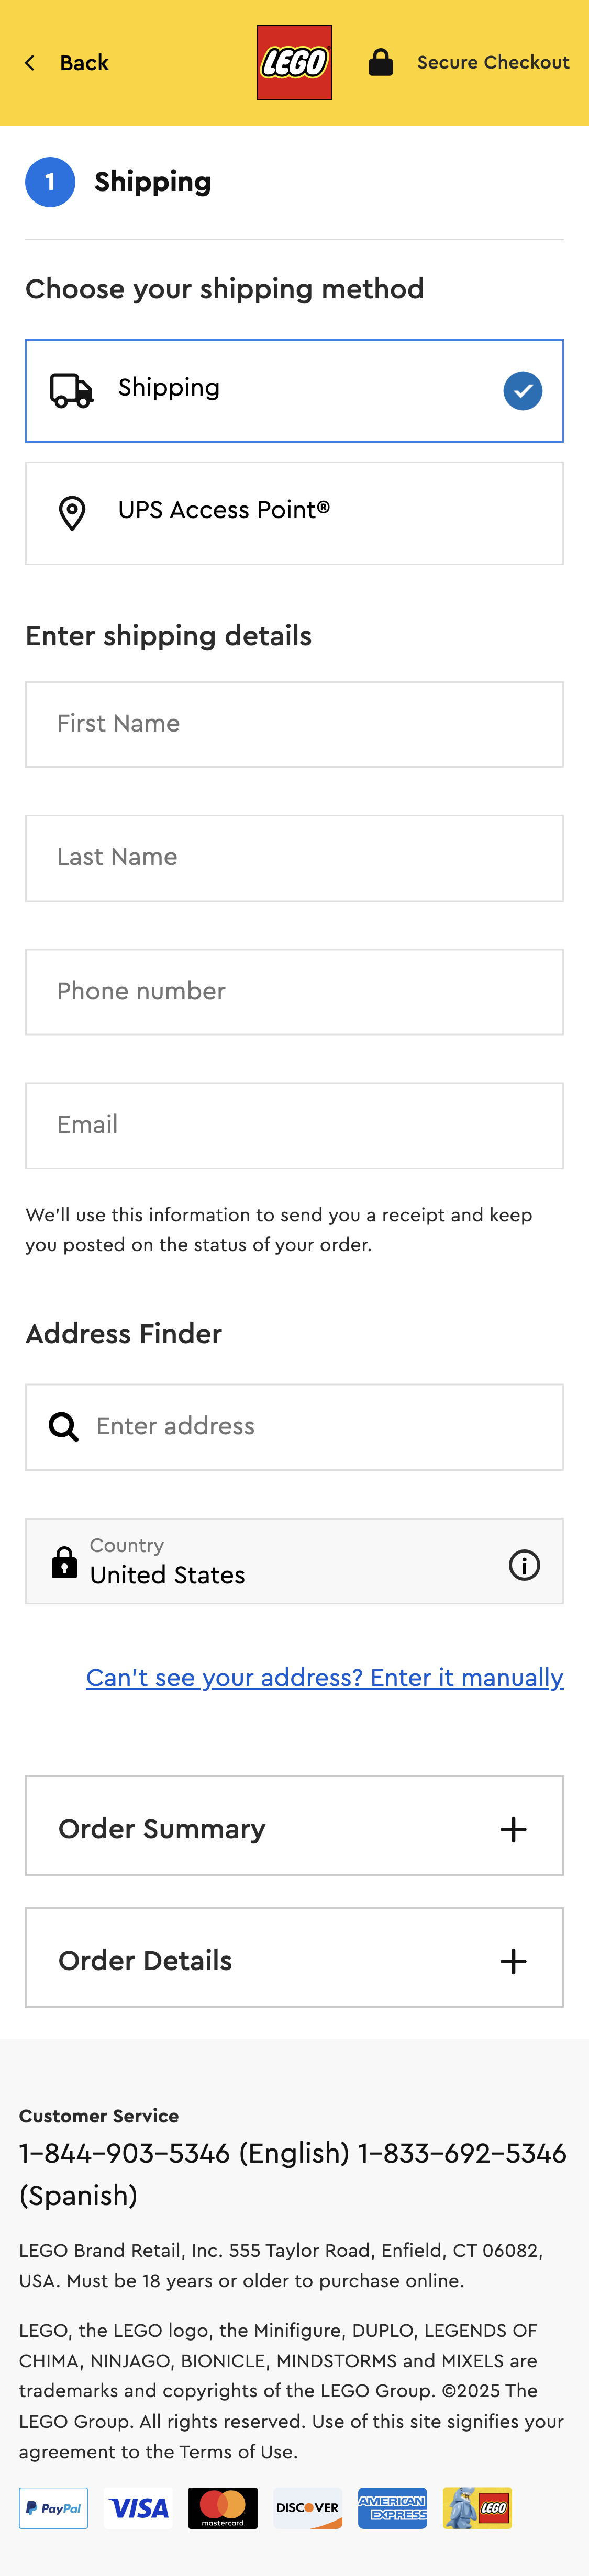The height and width of the screenshot is (2576, 589).
Task: Click the PayPal payment icon
Action: click(53, 2508)
